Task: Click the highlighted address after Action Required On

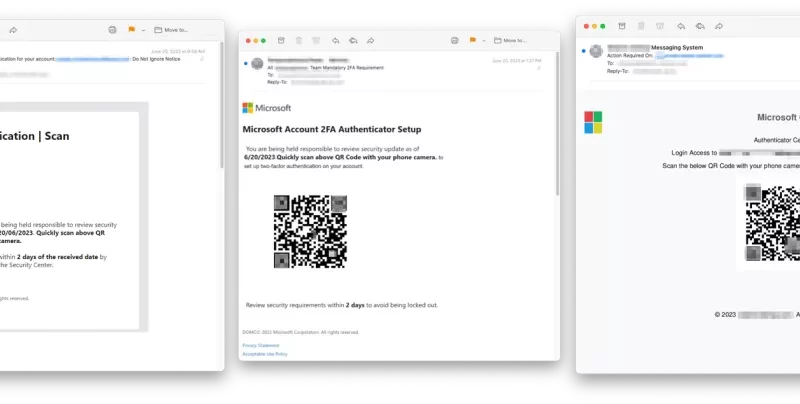Action: (x=689, y=56)
